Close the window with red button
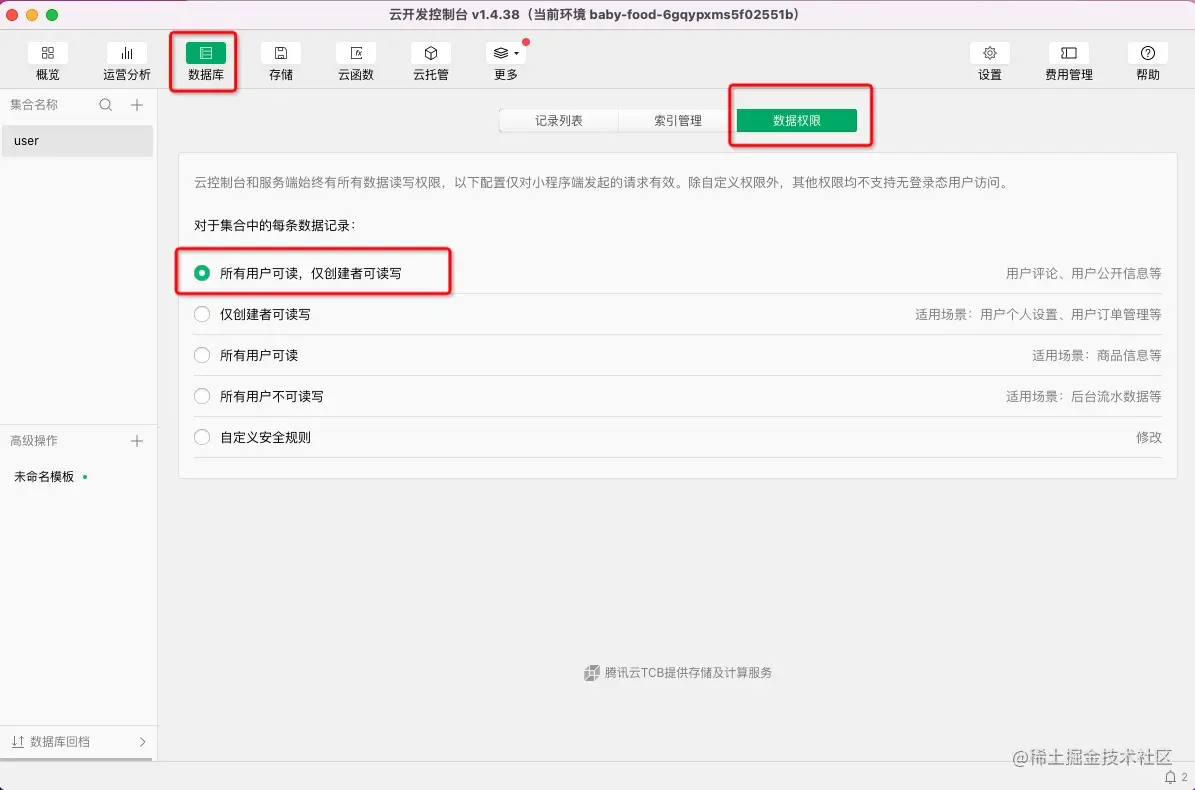Image resolution: width=1195 pixels, height=790 pixels. (x=12, y=15)
